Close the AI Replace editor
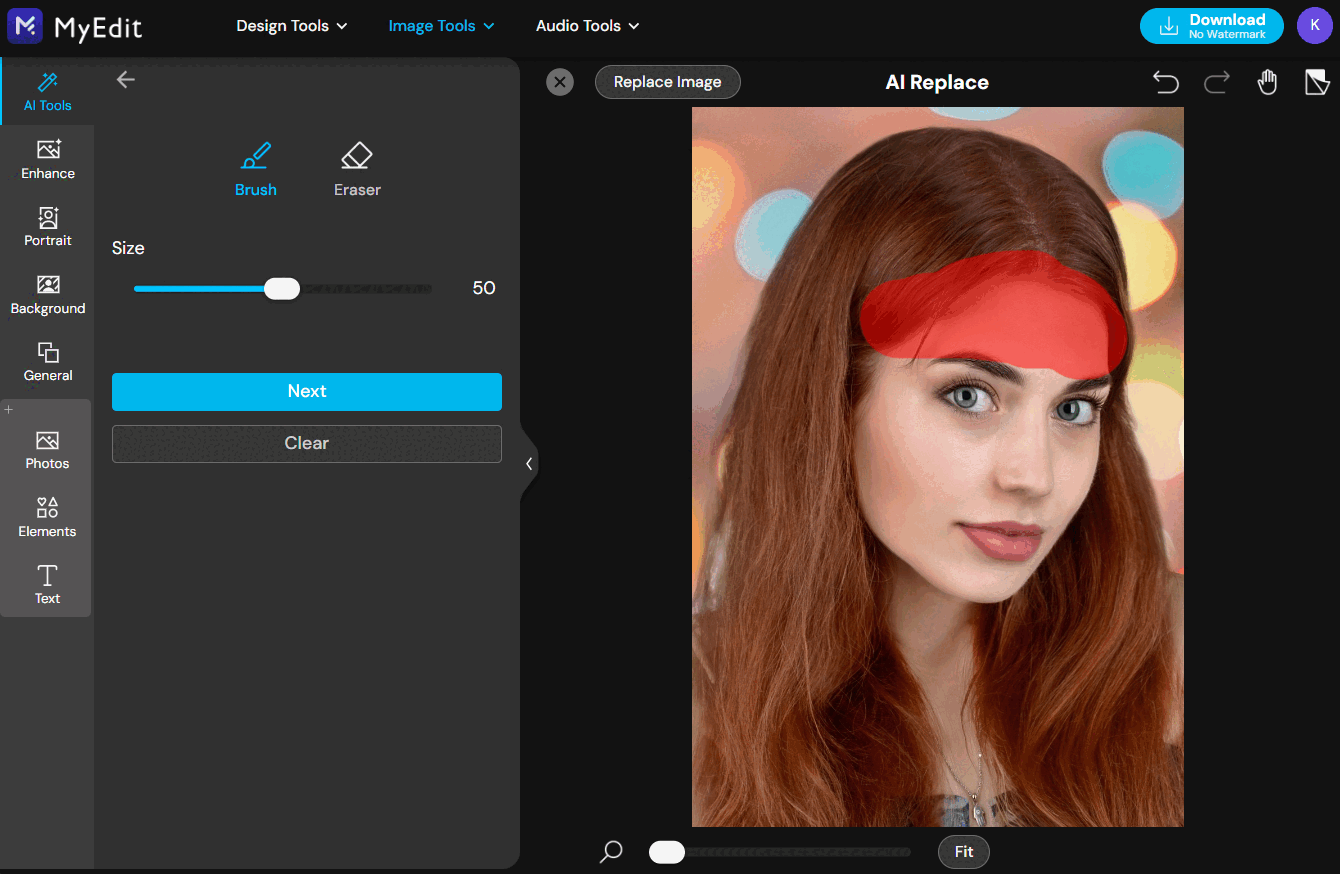This screenshot has height=874, width=1340. click(x=560, y=82)
